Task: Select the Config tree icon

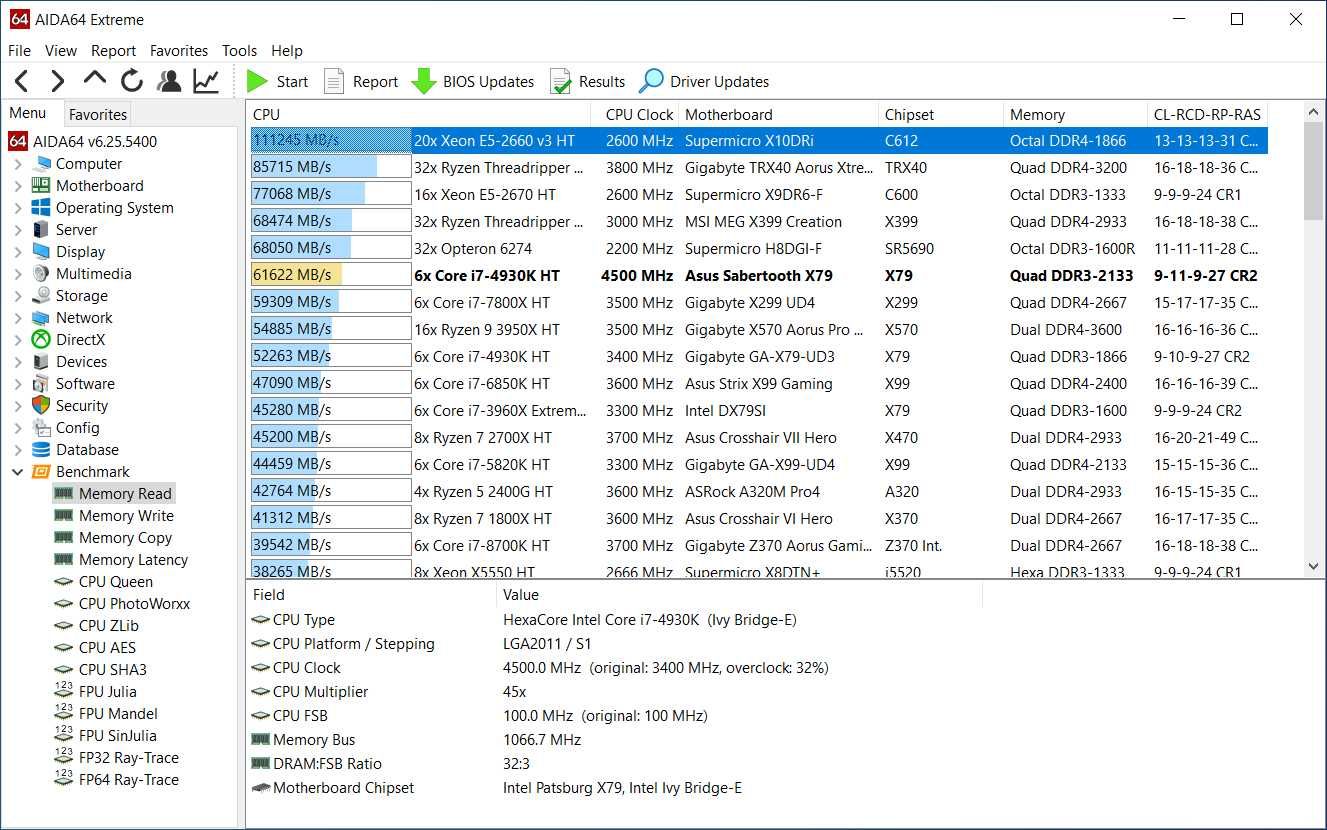Action: click(x=41, y=427)
